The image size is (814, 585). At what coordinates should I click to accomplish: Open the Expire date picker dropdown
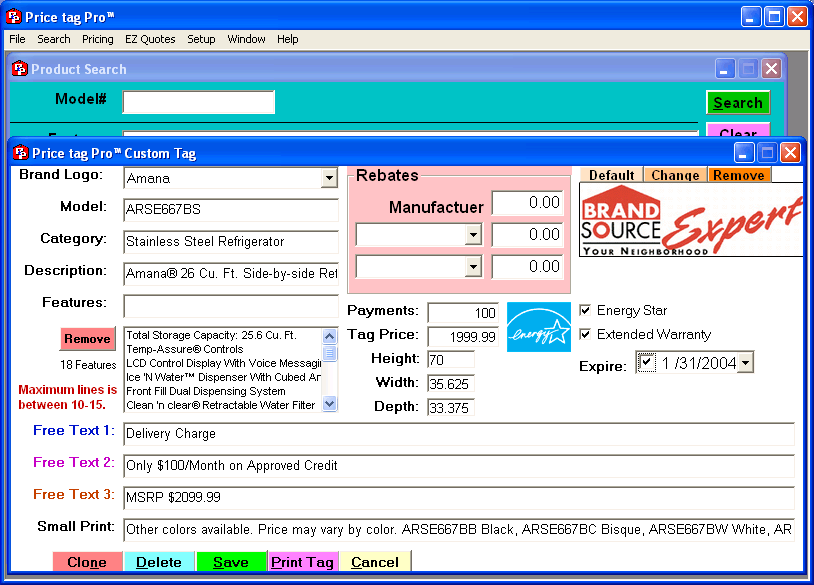(745, 362)
